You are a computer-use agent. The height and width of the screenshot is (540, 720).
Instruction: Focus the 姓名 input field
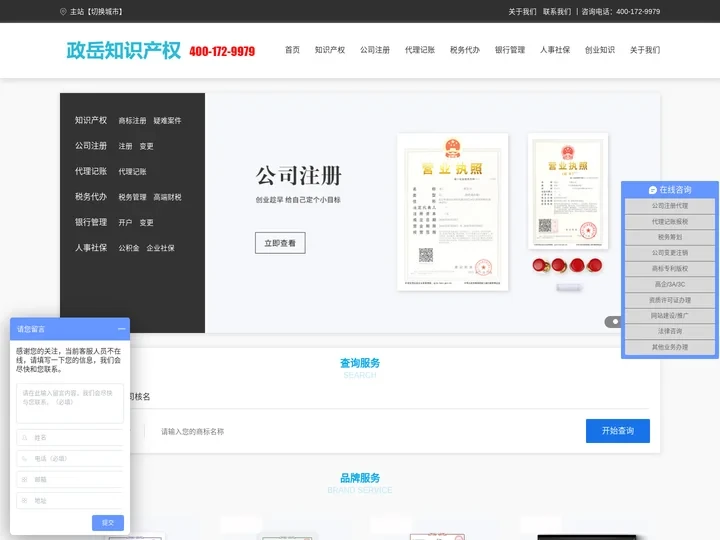[x=70, y=438]
